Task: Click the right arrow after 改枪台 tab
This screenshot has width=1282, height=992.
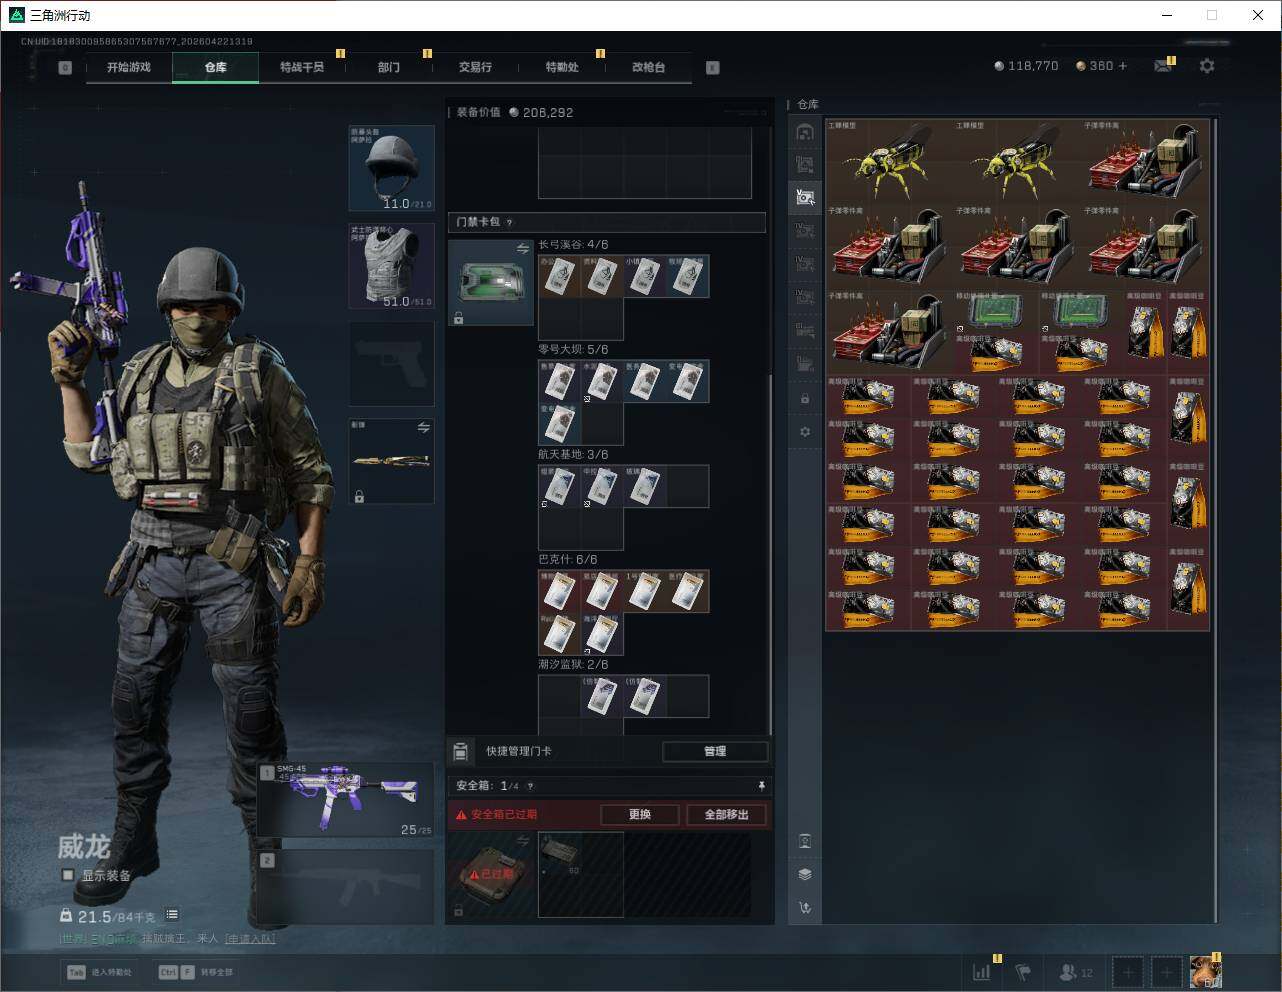Action: pyautogui.click(x=713, y=68)
